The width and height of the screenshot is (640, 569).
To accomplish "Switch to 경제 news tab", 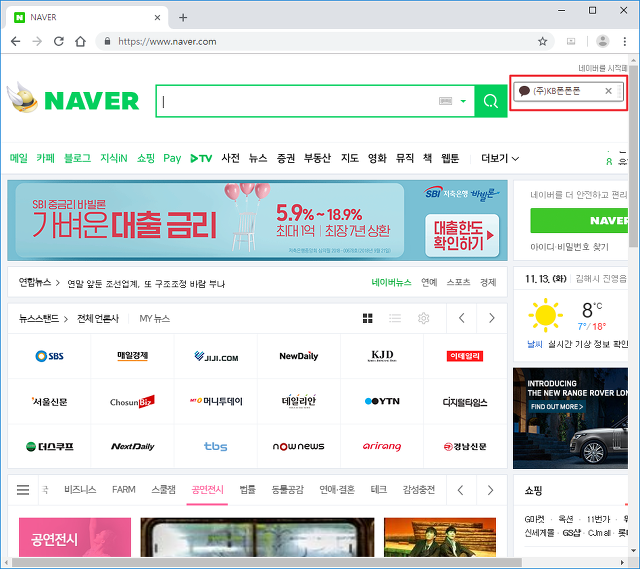I will (488, 282).
